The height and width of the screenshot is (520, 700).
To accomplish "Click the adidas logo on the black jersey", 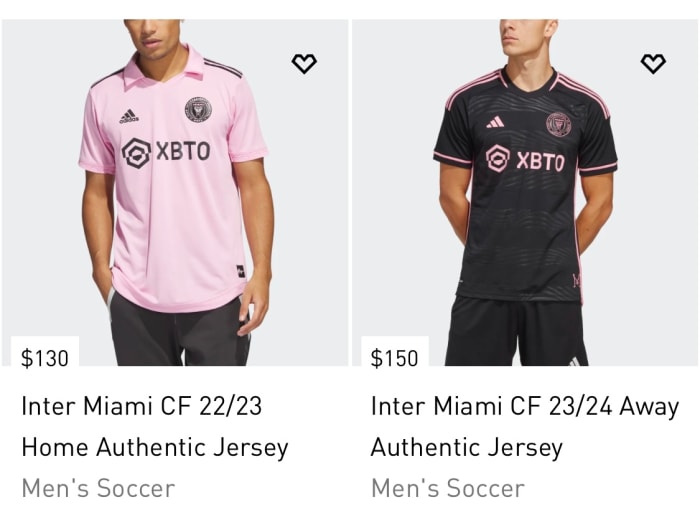I will click(x=494, y=122).
